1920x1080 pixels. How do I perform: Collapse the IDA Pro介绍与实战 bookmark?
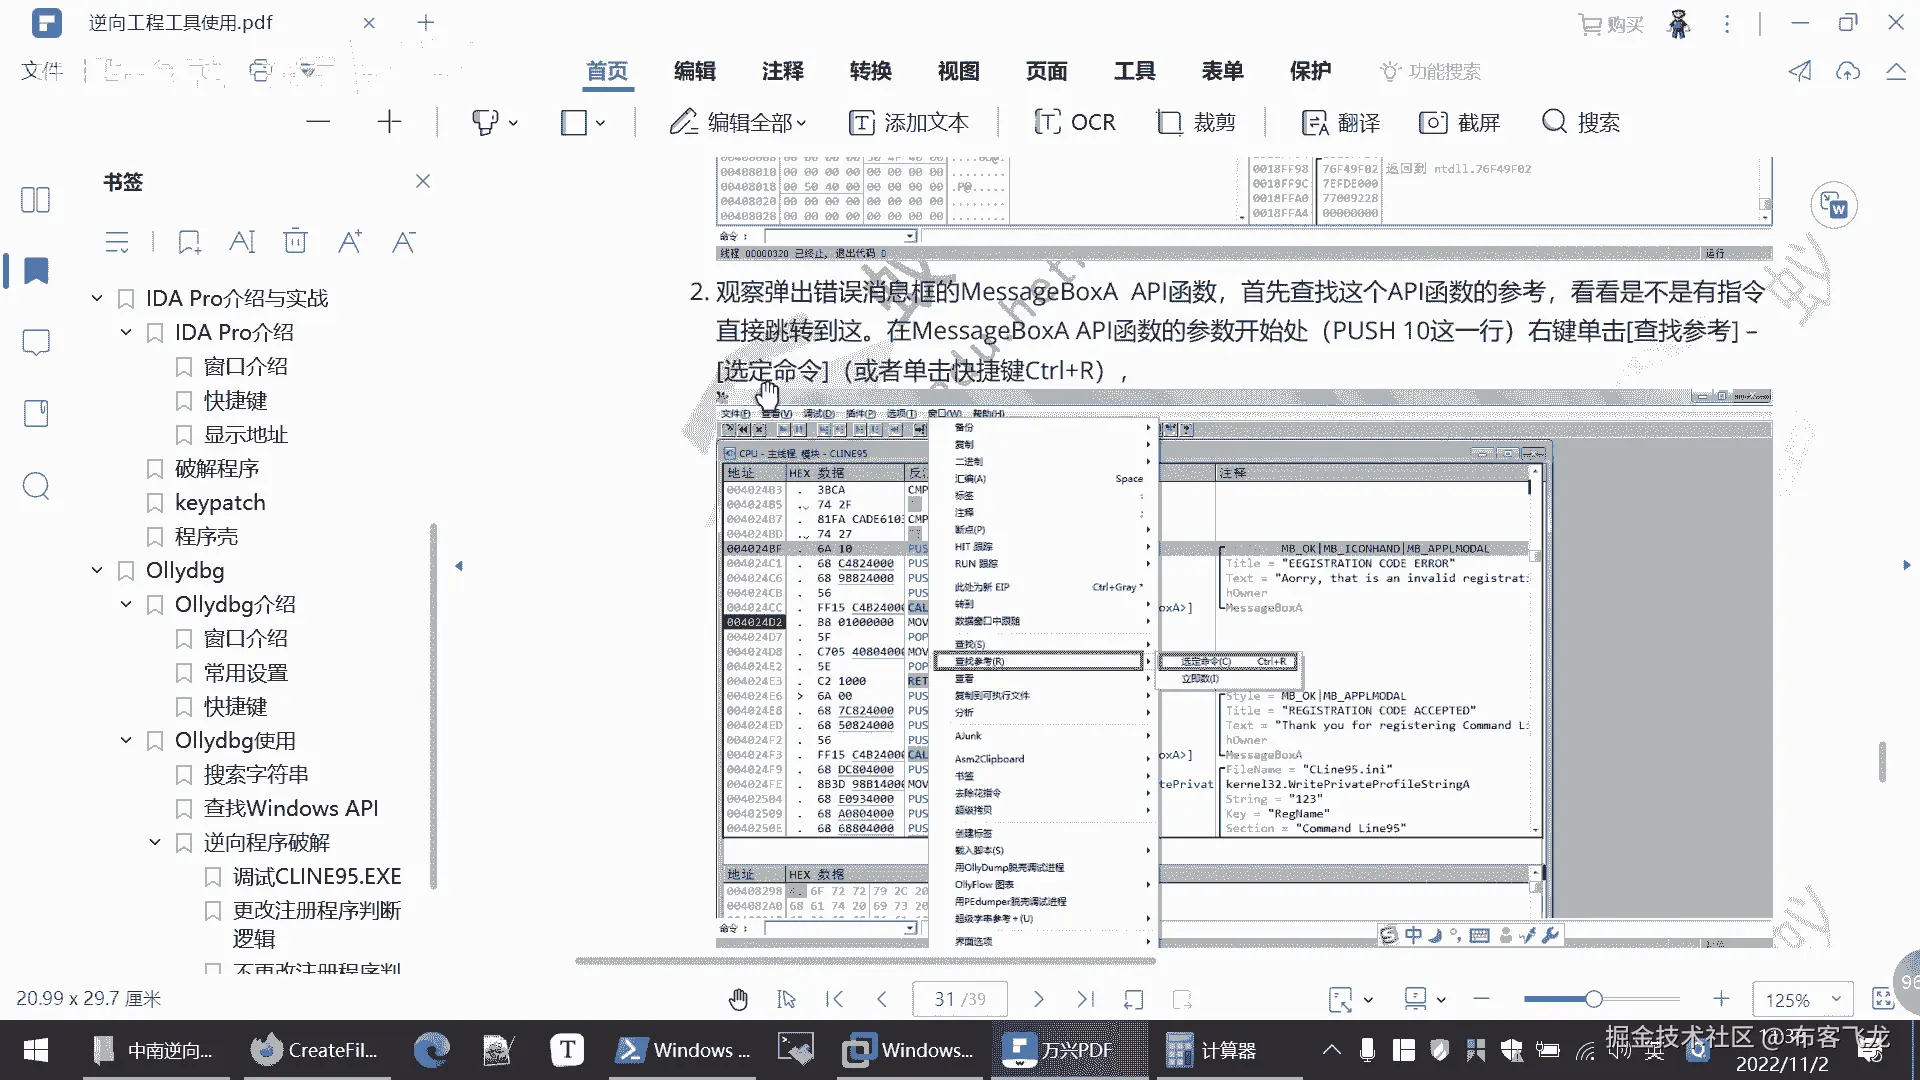(x=97, y=298)
